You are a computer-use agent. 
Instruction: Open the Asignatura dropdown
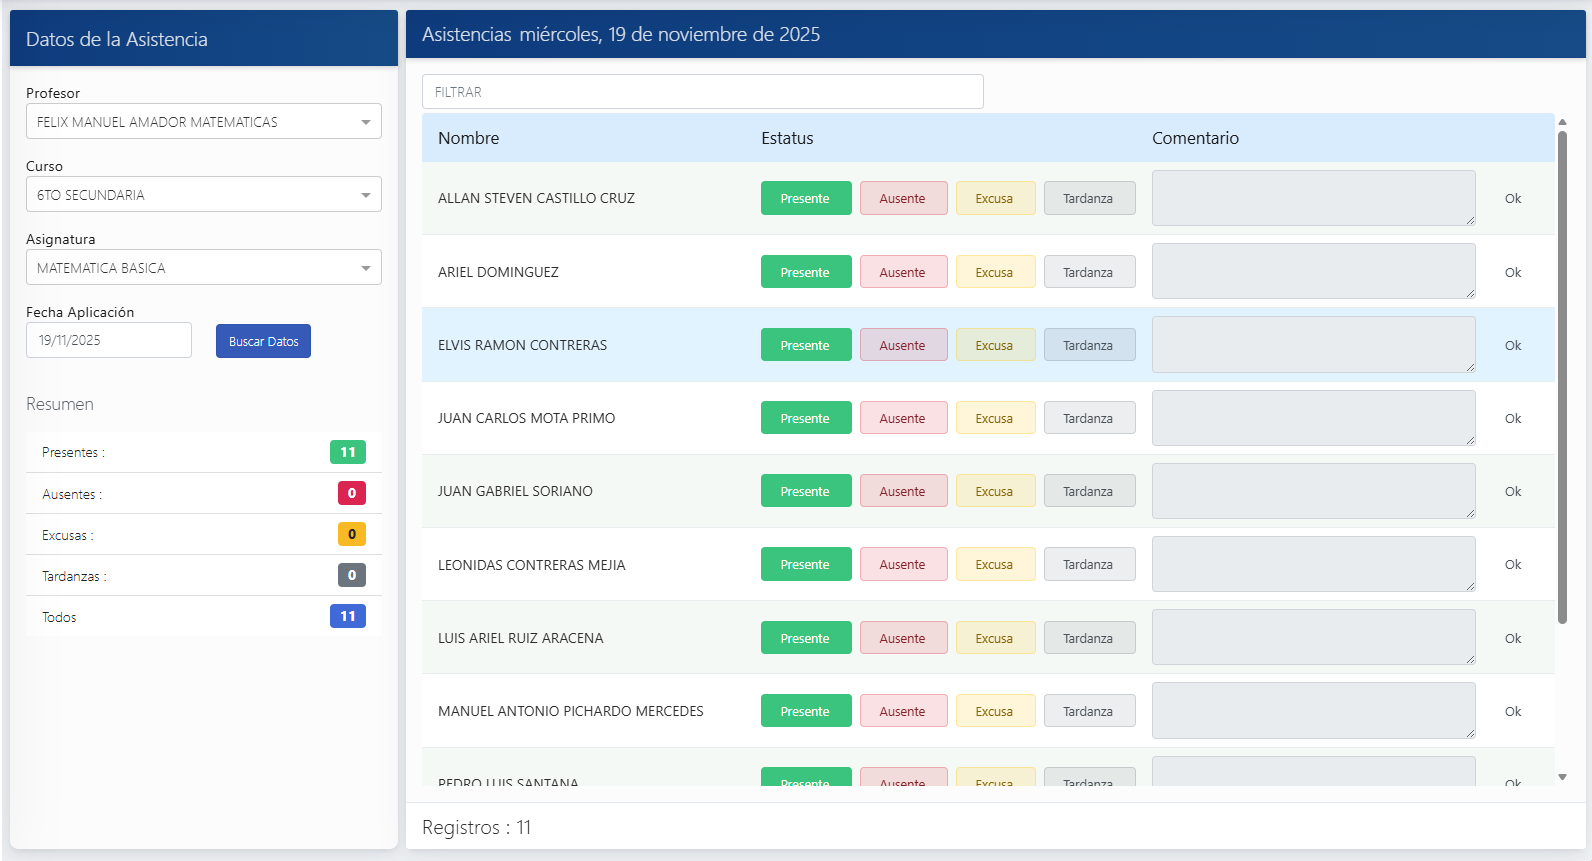pyautogui.click(x=203, y=268)
